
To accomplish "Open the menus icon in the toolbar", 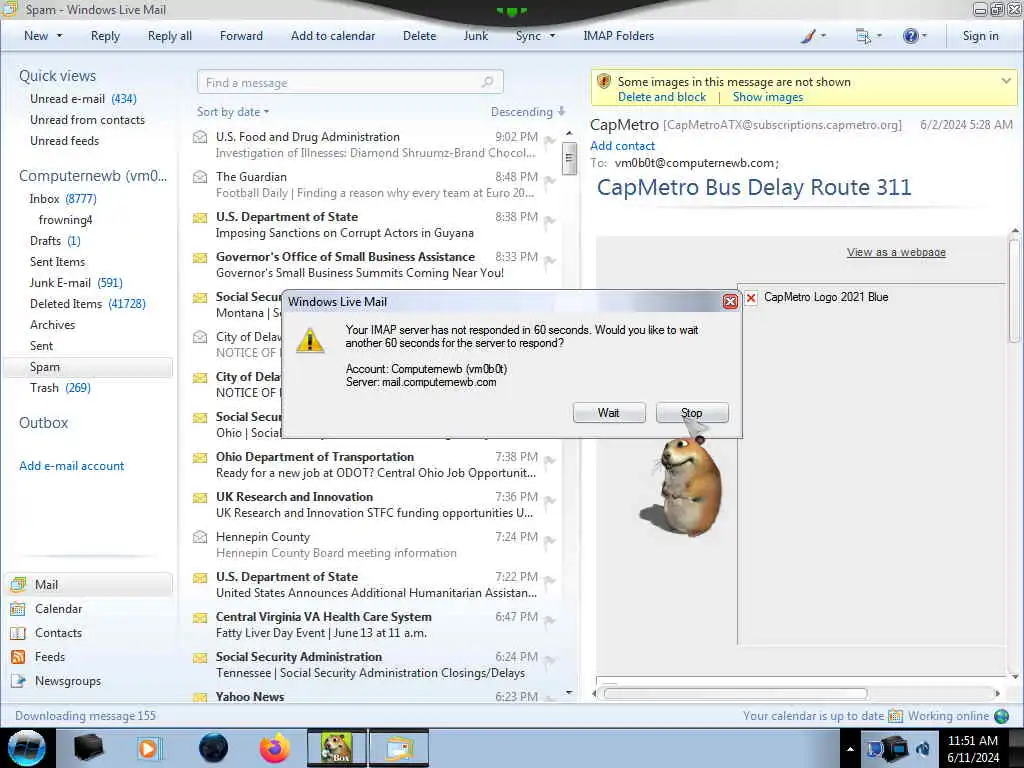I will [863, 36].
